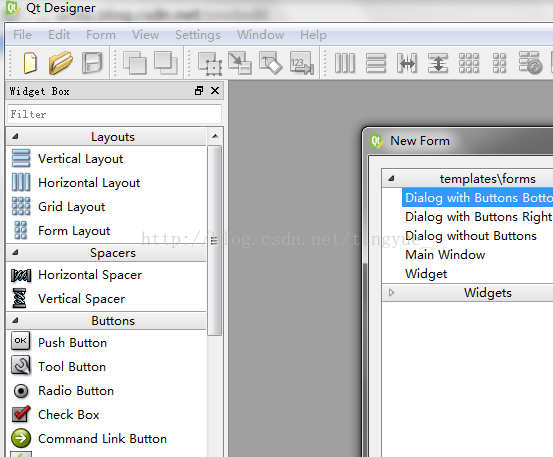The width and height of the screenshot is (553, 457).
Task: Select the Edit Widgets mode icon
Action: [210, 63]
